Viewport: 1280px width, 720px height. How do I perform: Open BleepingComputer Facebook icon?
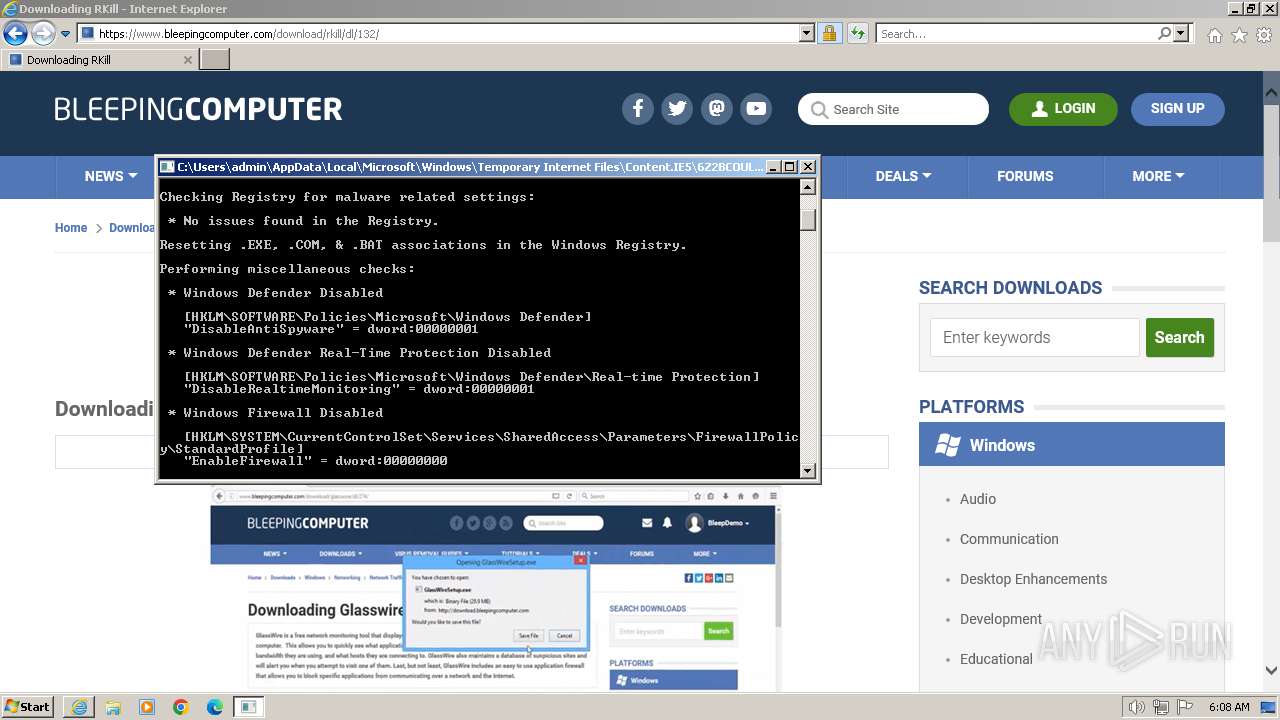pos(638,109)
